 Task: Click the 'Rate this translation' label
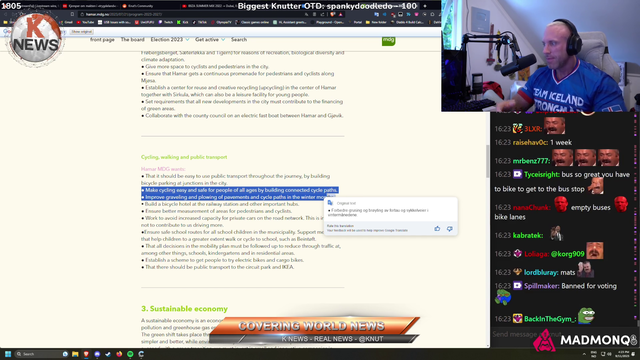click(x=340, y=226)
